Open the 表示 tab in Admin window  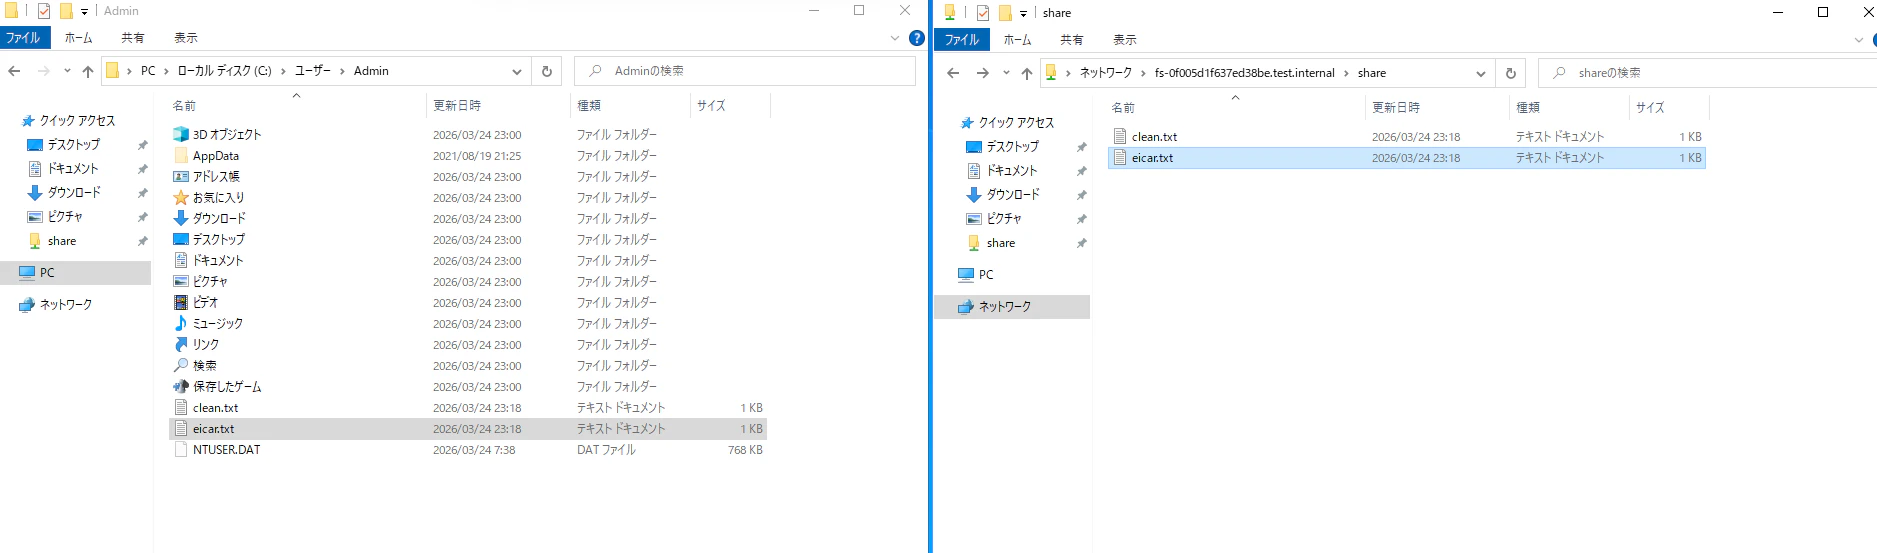(186, 38)
